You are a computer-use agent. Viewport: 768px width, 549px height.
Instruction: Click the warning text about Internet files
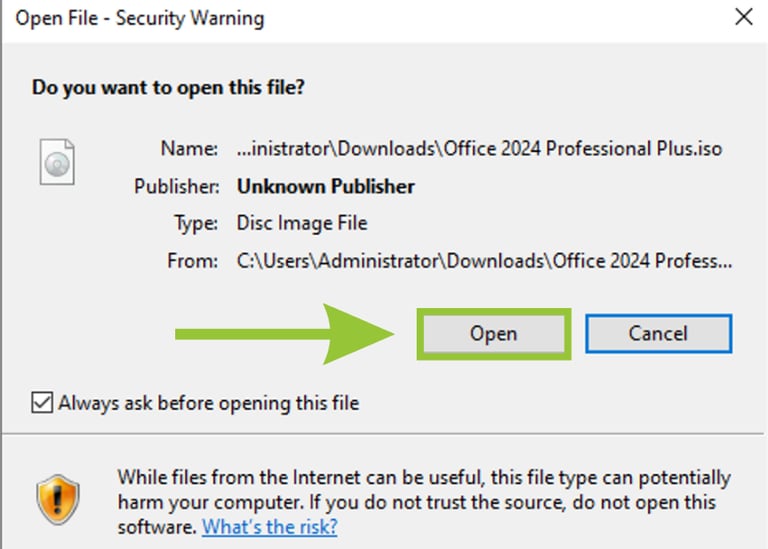point(424,502)
